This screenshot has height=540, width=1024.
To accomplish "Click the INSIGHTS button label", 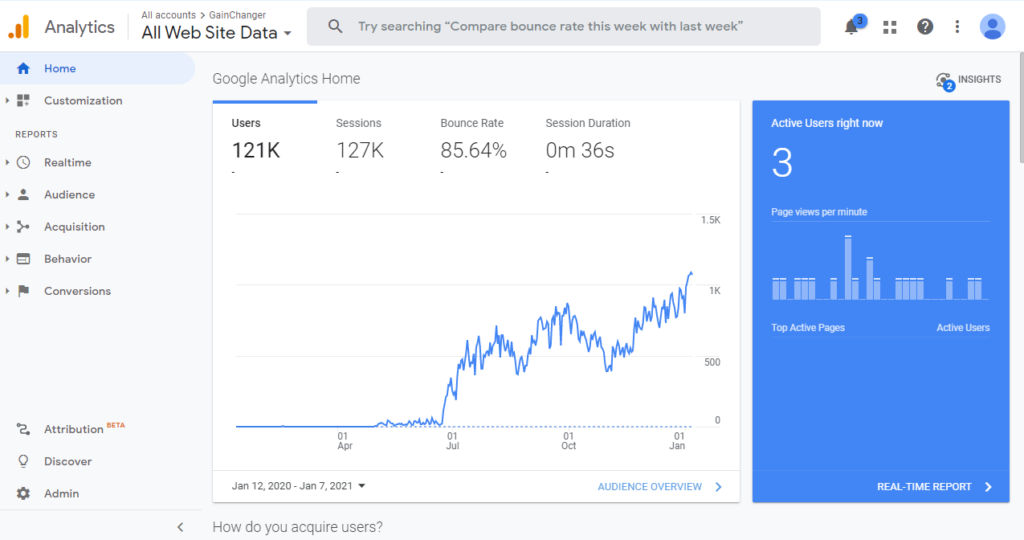I will pyautogui.click(x=979, y=79).
